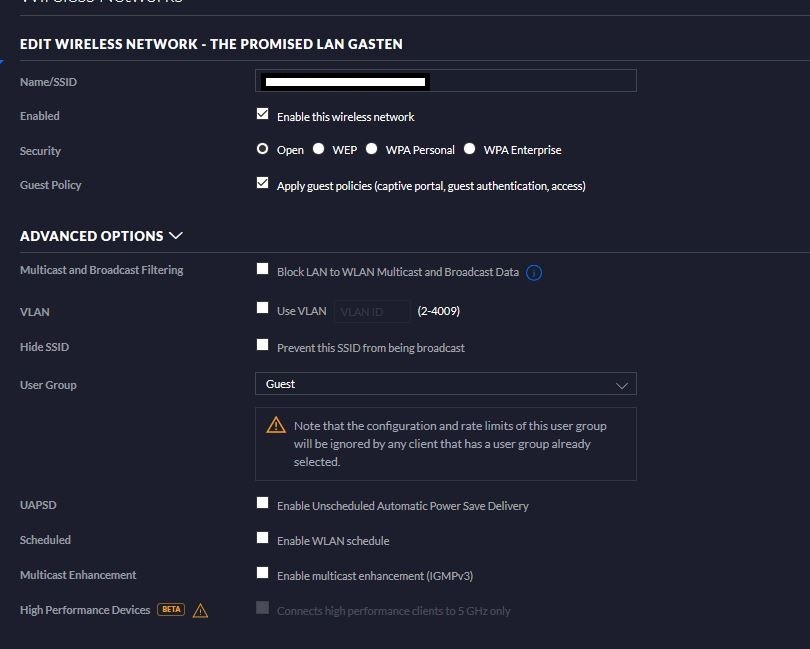Click the warning triangle in user group note
This screenshot has width=810, height=649.
point(276,426)
